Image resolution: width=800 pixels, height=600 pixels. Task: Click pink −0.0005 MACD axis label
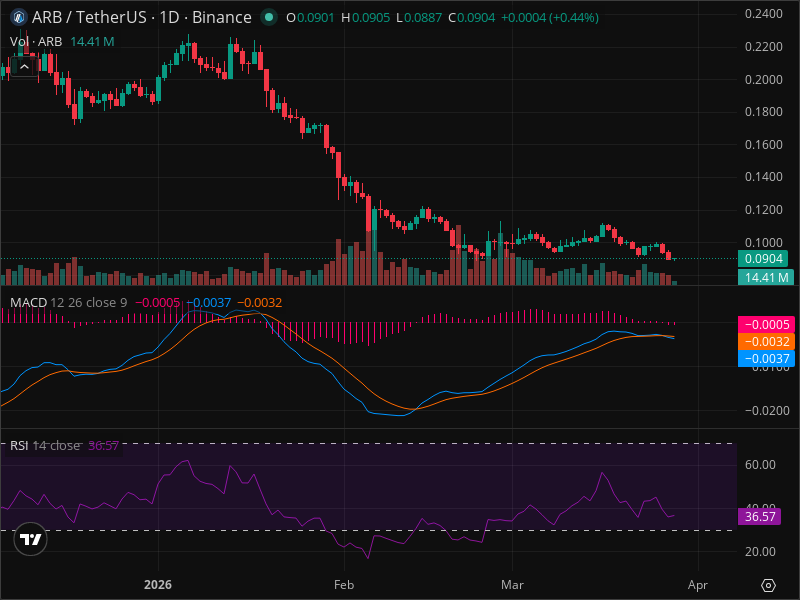click(x=766, y=324)
